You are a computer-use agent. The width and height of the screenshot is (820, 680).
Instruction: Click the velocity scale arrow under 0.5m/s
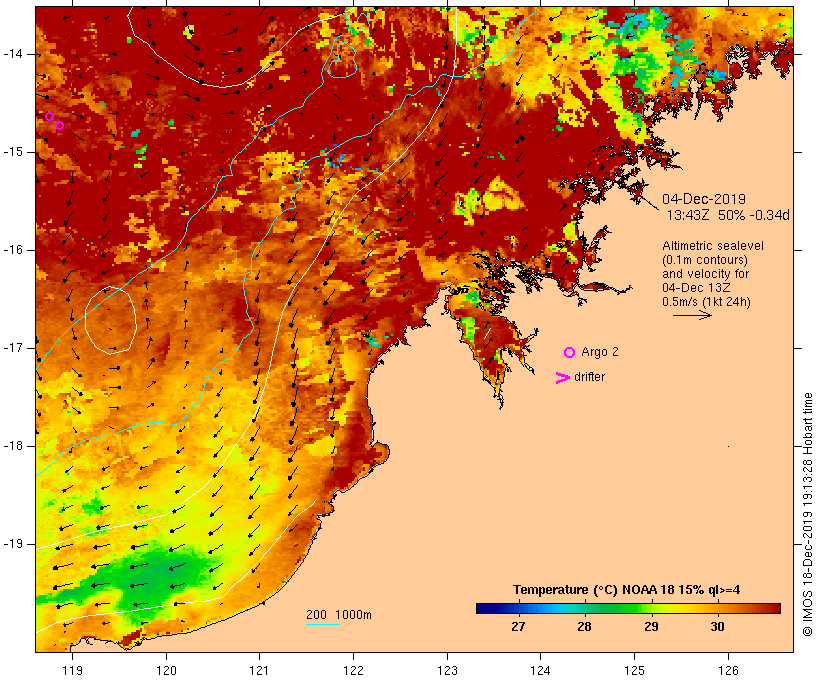coord(692,315)
